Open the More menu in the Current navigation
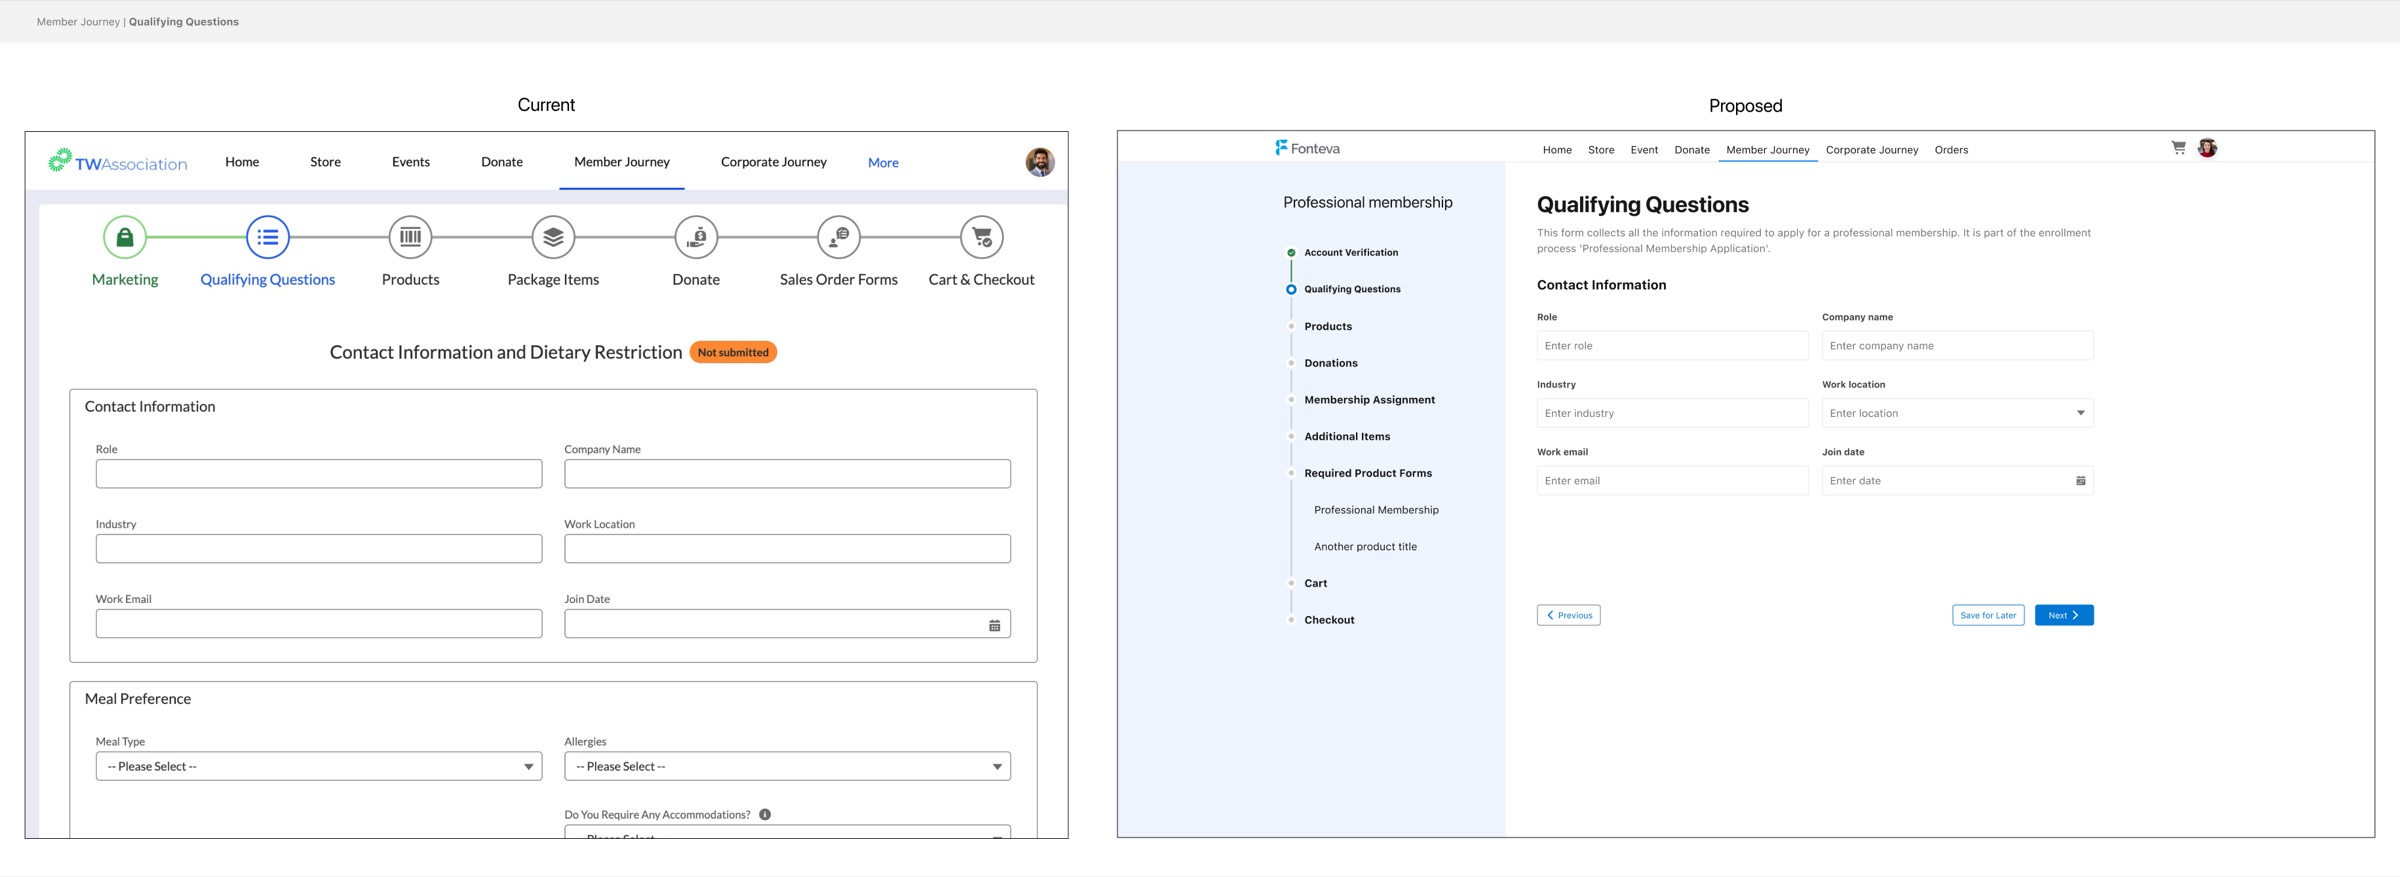The height and width of the screenshot is (877, 2400). point(883,162)
